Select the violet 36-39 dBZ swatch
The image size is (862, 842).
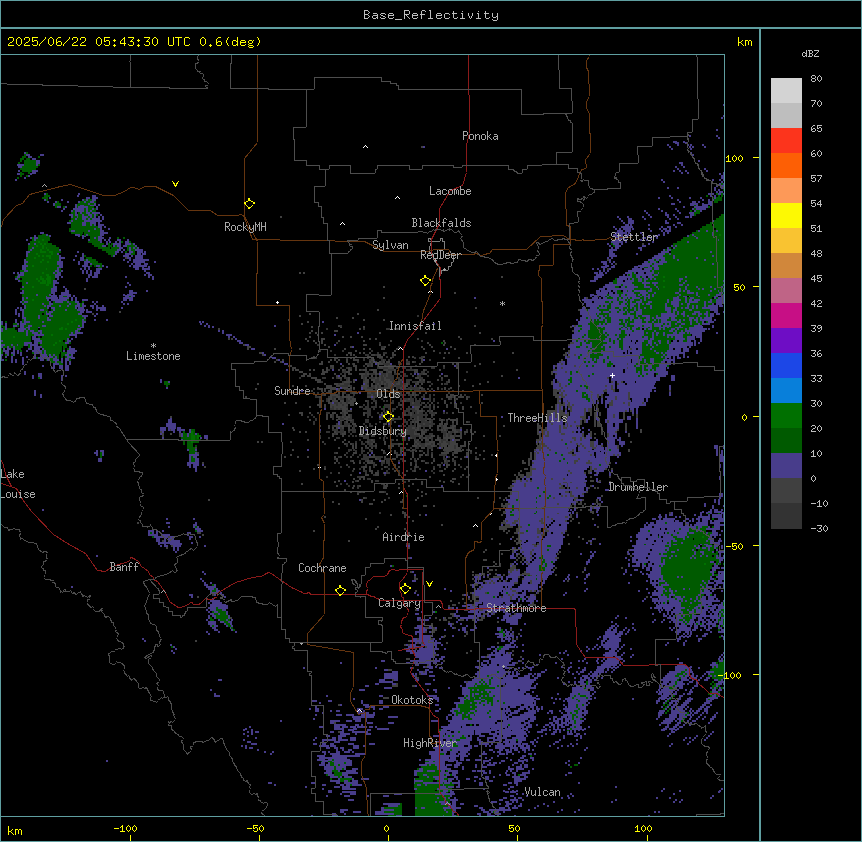click(786, 341)
